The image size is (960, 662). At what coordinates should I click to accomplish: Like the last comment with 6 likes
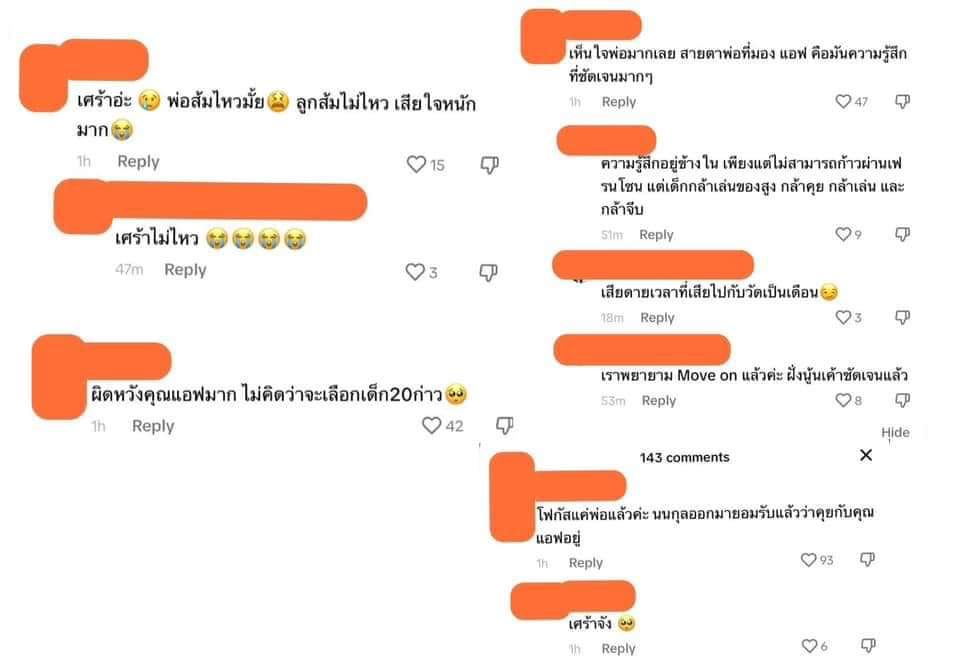pyautogui.click(x=809, y=645)
